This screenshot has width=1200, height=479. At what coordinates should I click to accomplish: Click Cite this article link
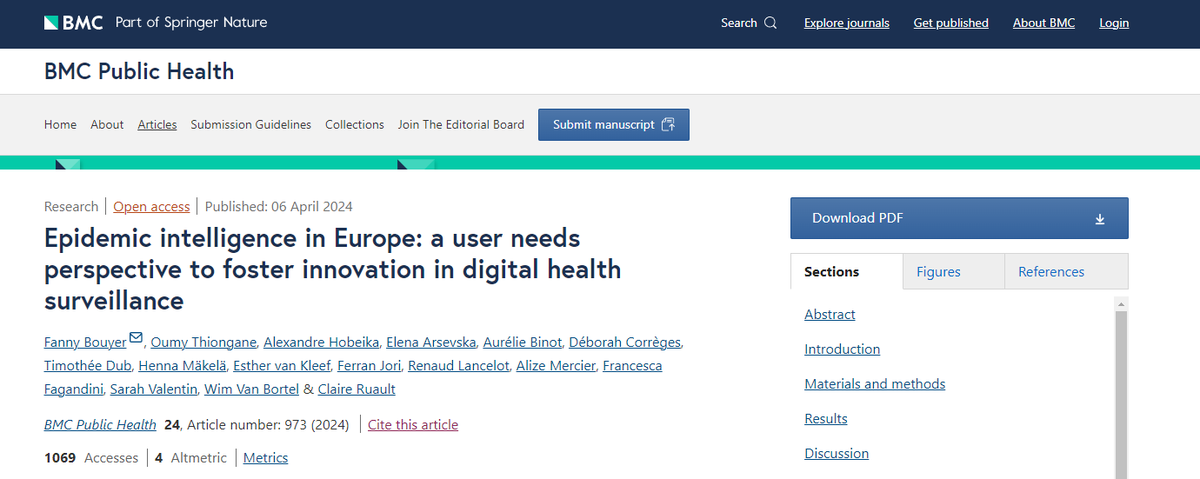point(413,424)
